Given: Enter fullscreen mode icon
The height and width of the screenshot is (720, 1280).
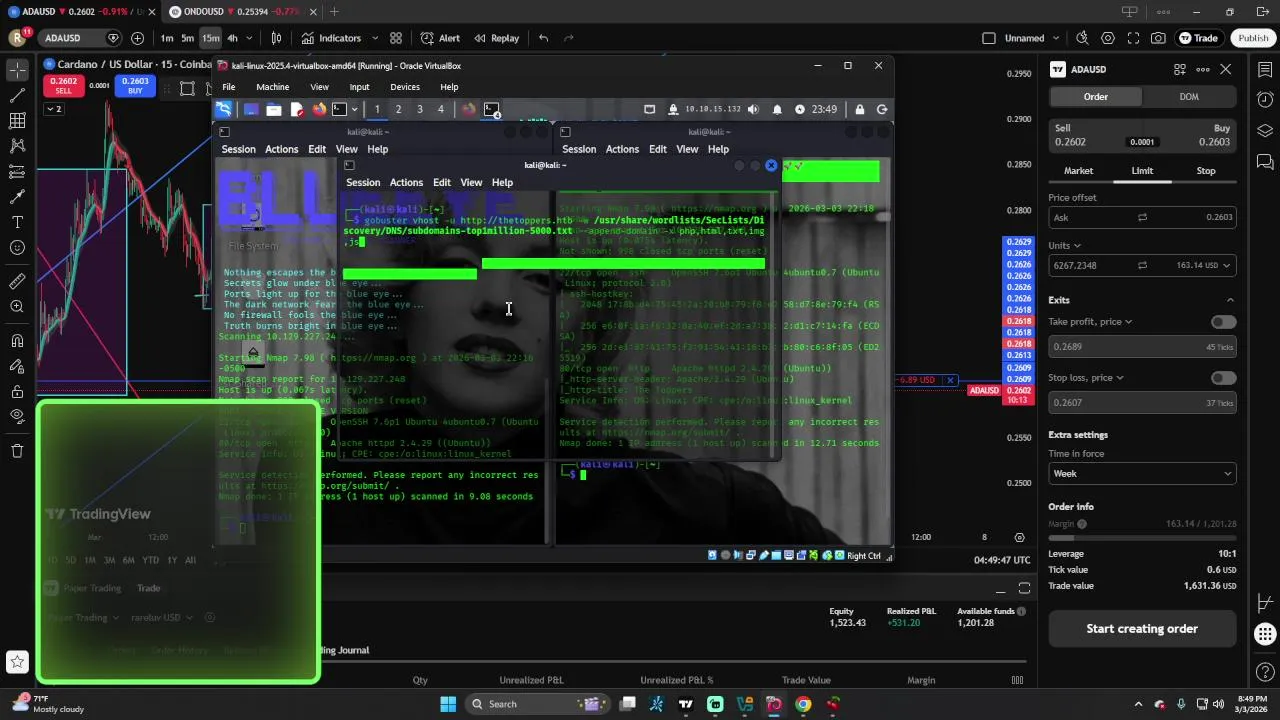Looking at the screenshot, I should [1133, 38].
